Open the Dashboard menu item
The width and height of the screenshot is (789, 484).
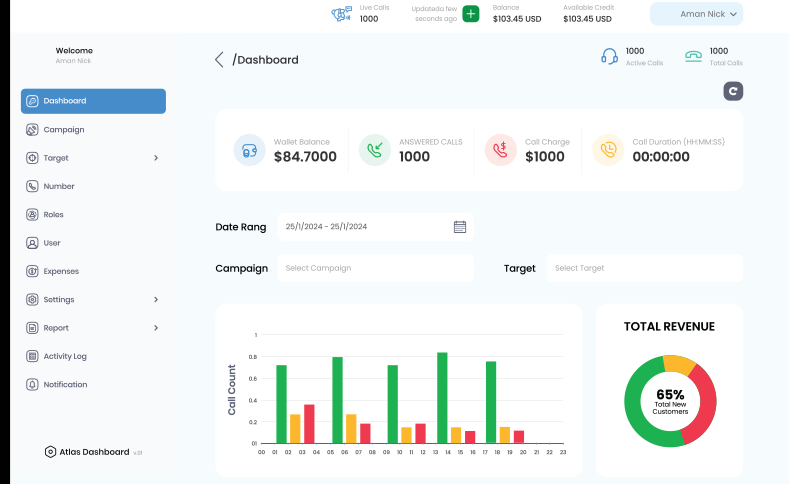[93, 101]
